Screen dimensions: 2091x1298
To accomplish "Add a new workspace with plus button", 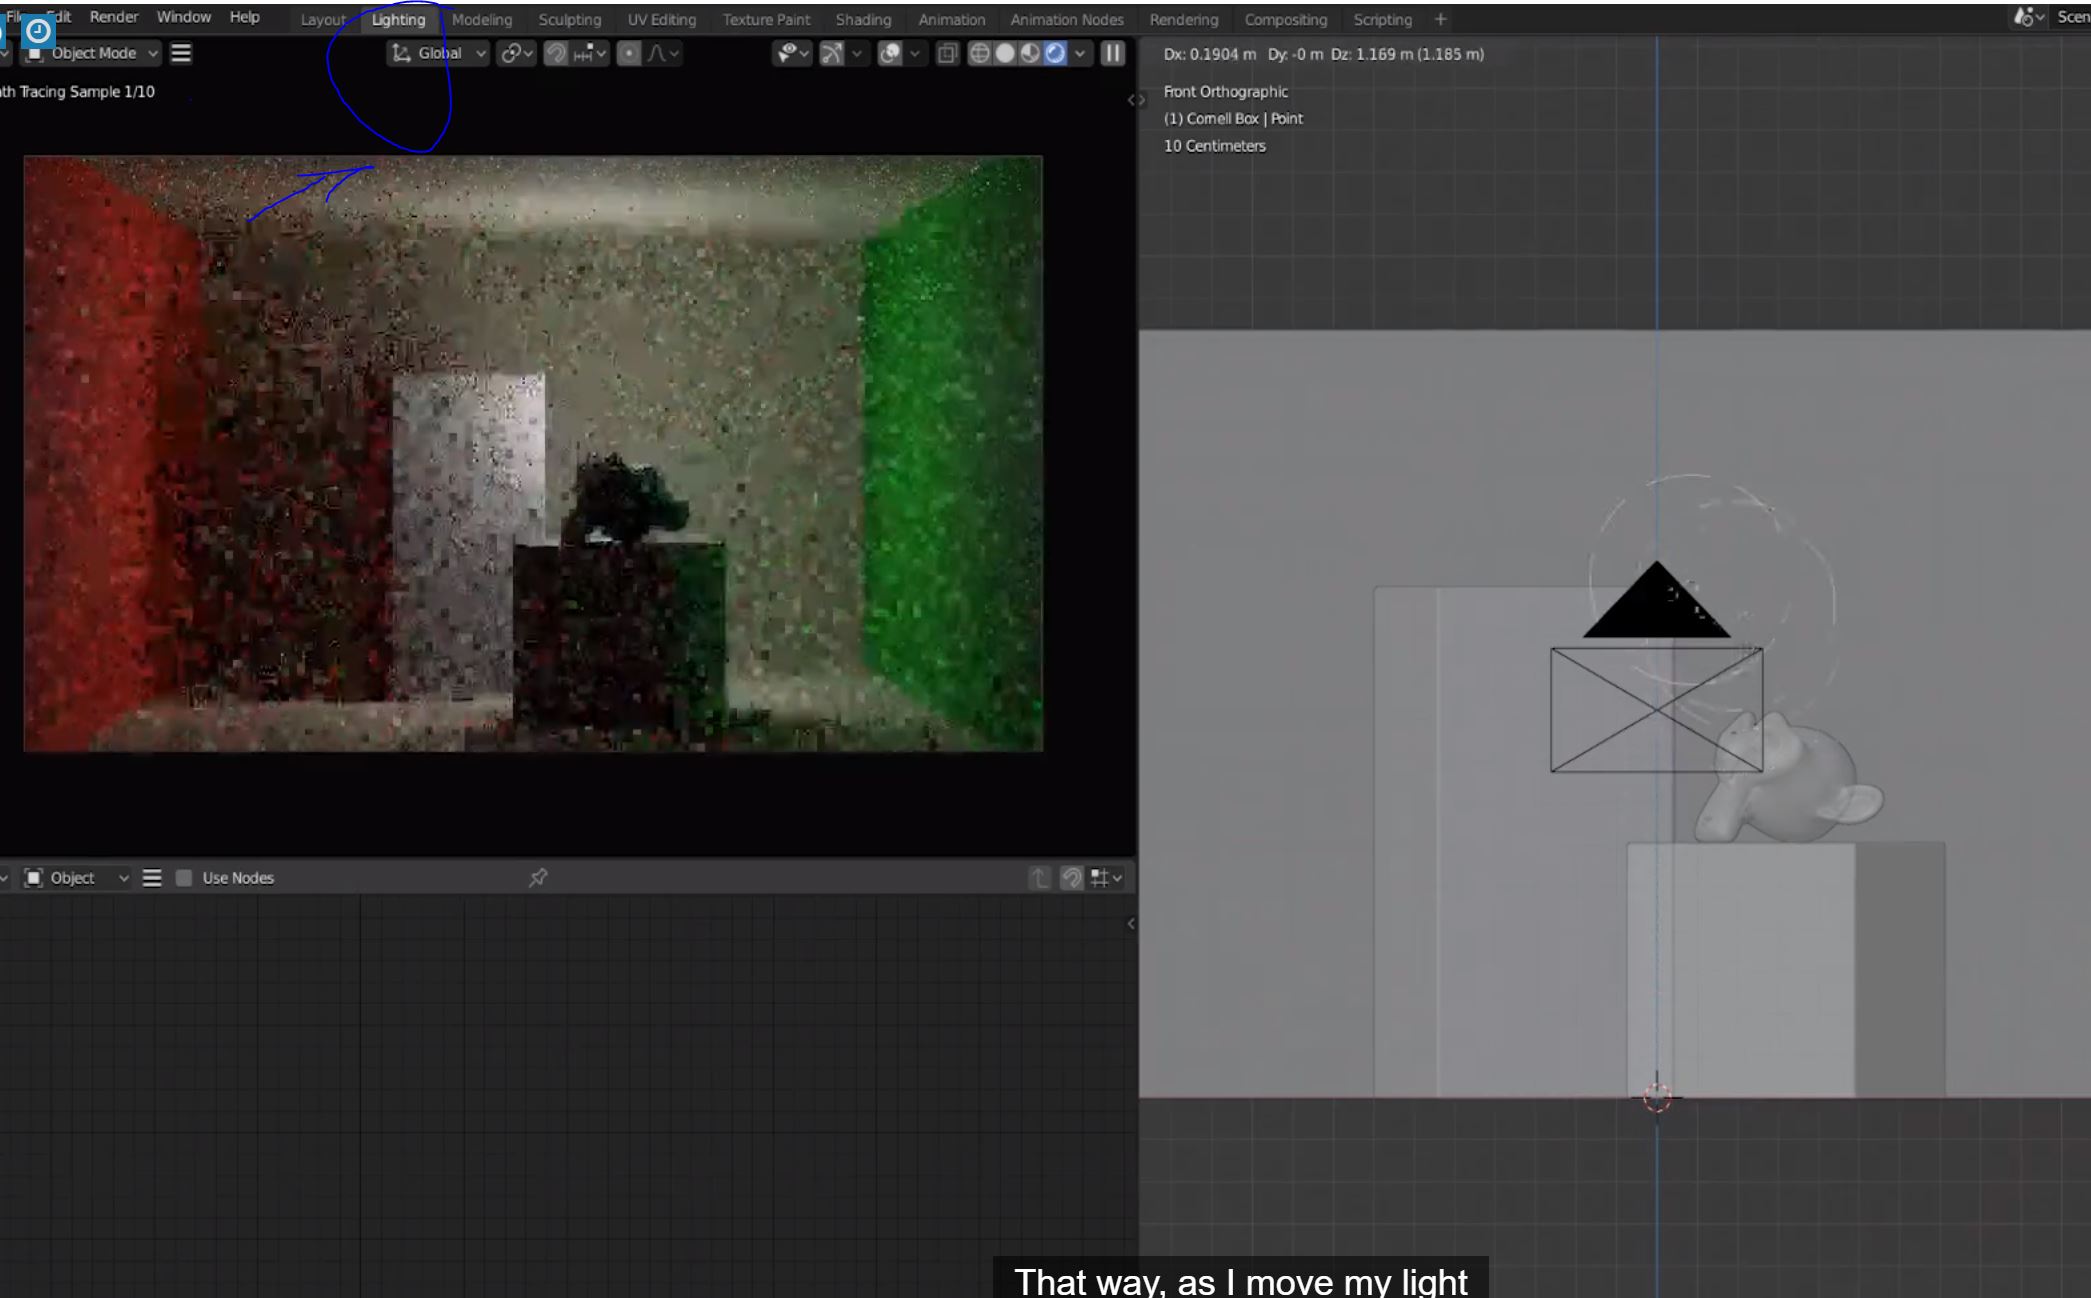I will (x=1440, y=20).
